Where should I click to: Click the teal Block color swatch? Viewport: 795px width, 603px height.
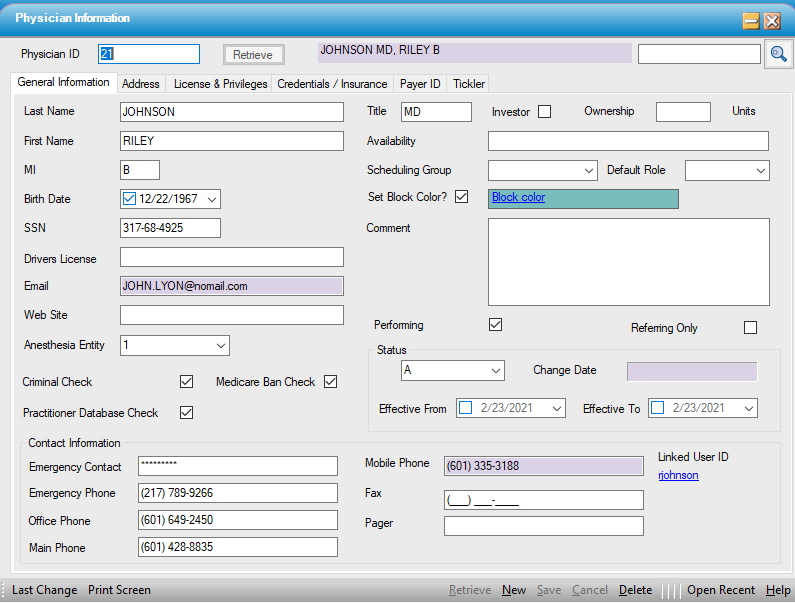click(583, 198)
